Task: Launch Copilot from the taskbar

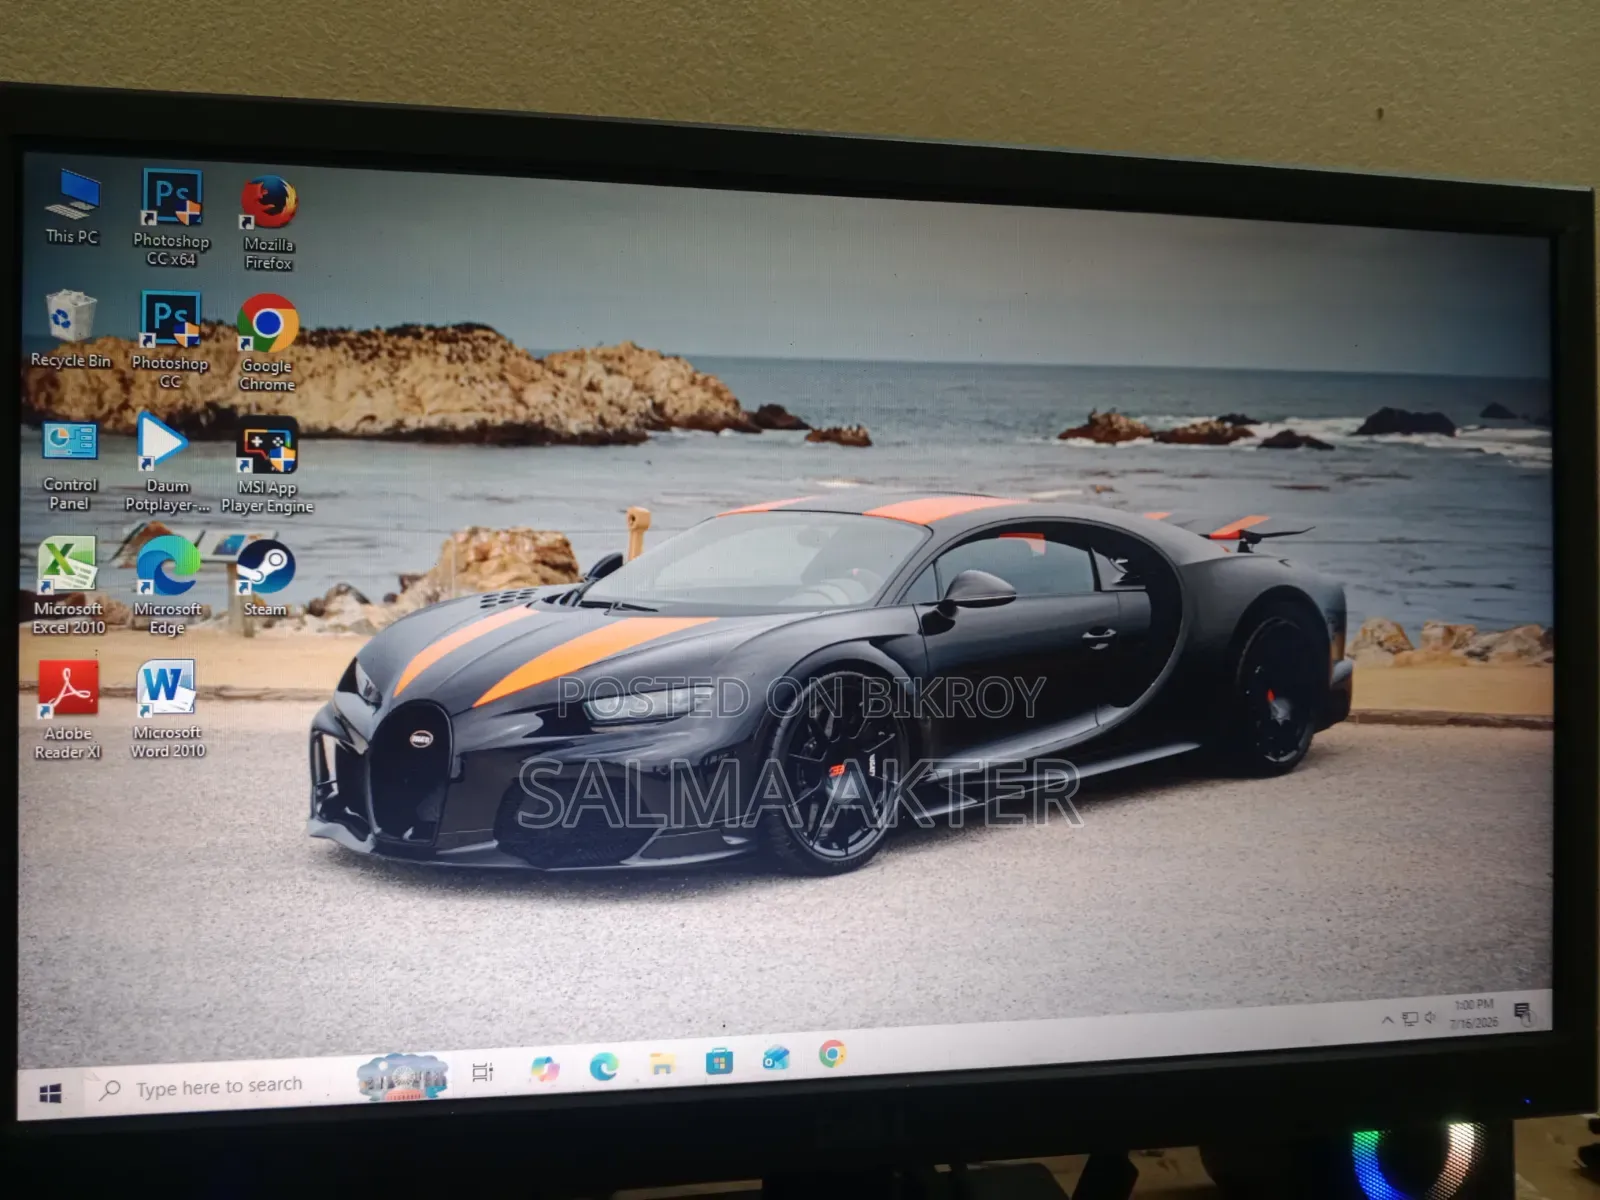Action: coord(544,1069)
